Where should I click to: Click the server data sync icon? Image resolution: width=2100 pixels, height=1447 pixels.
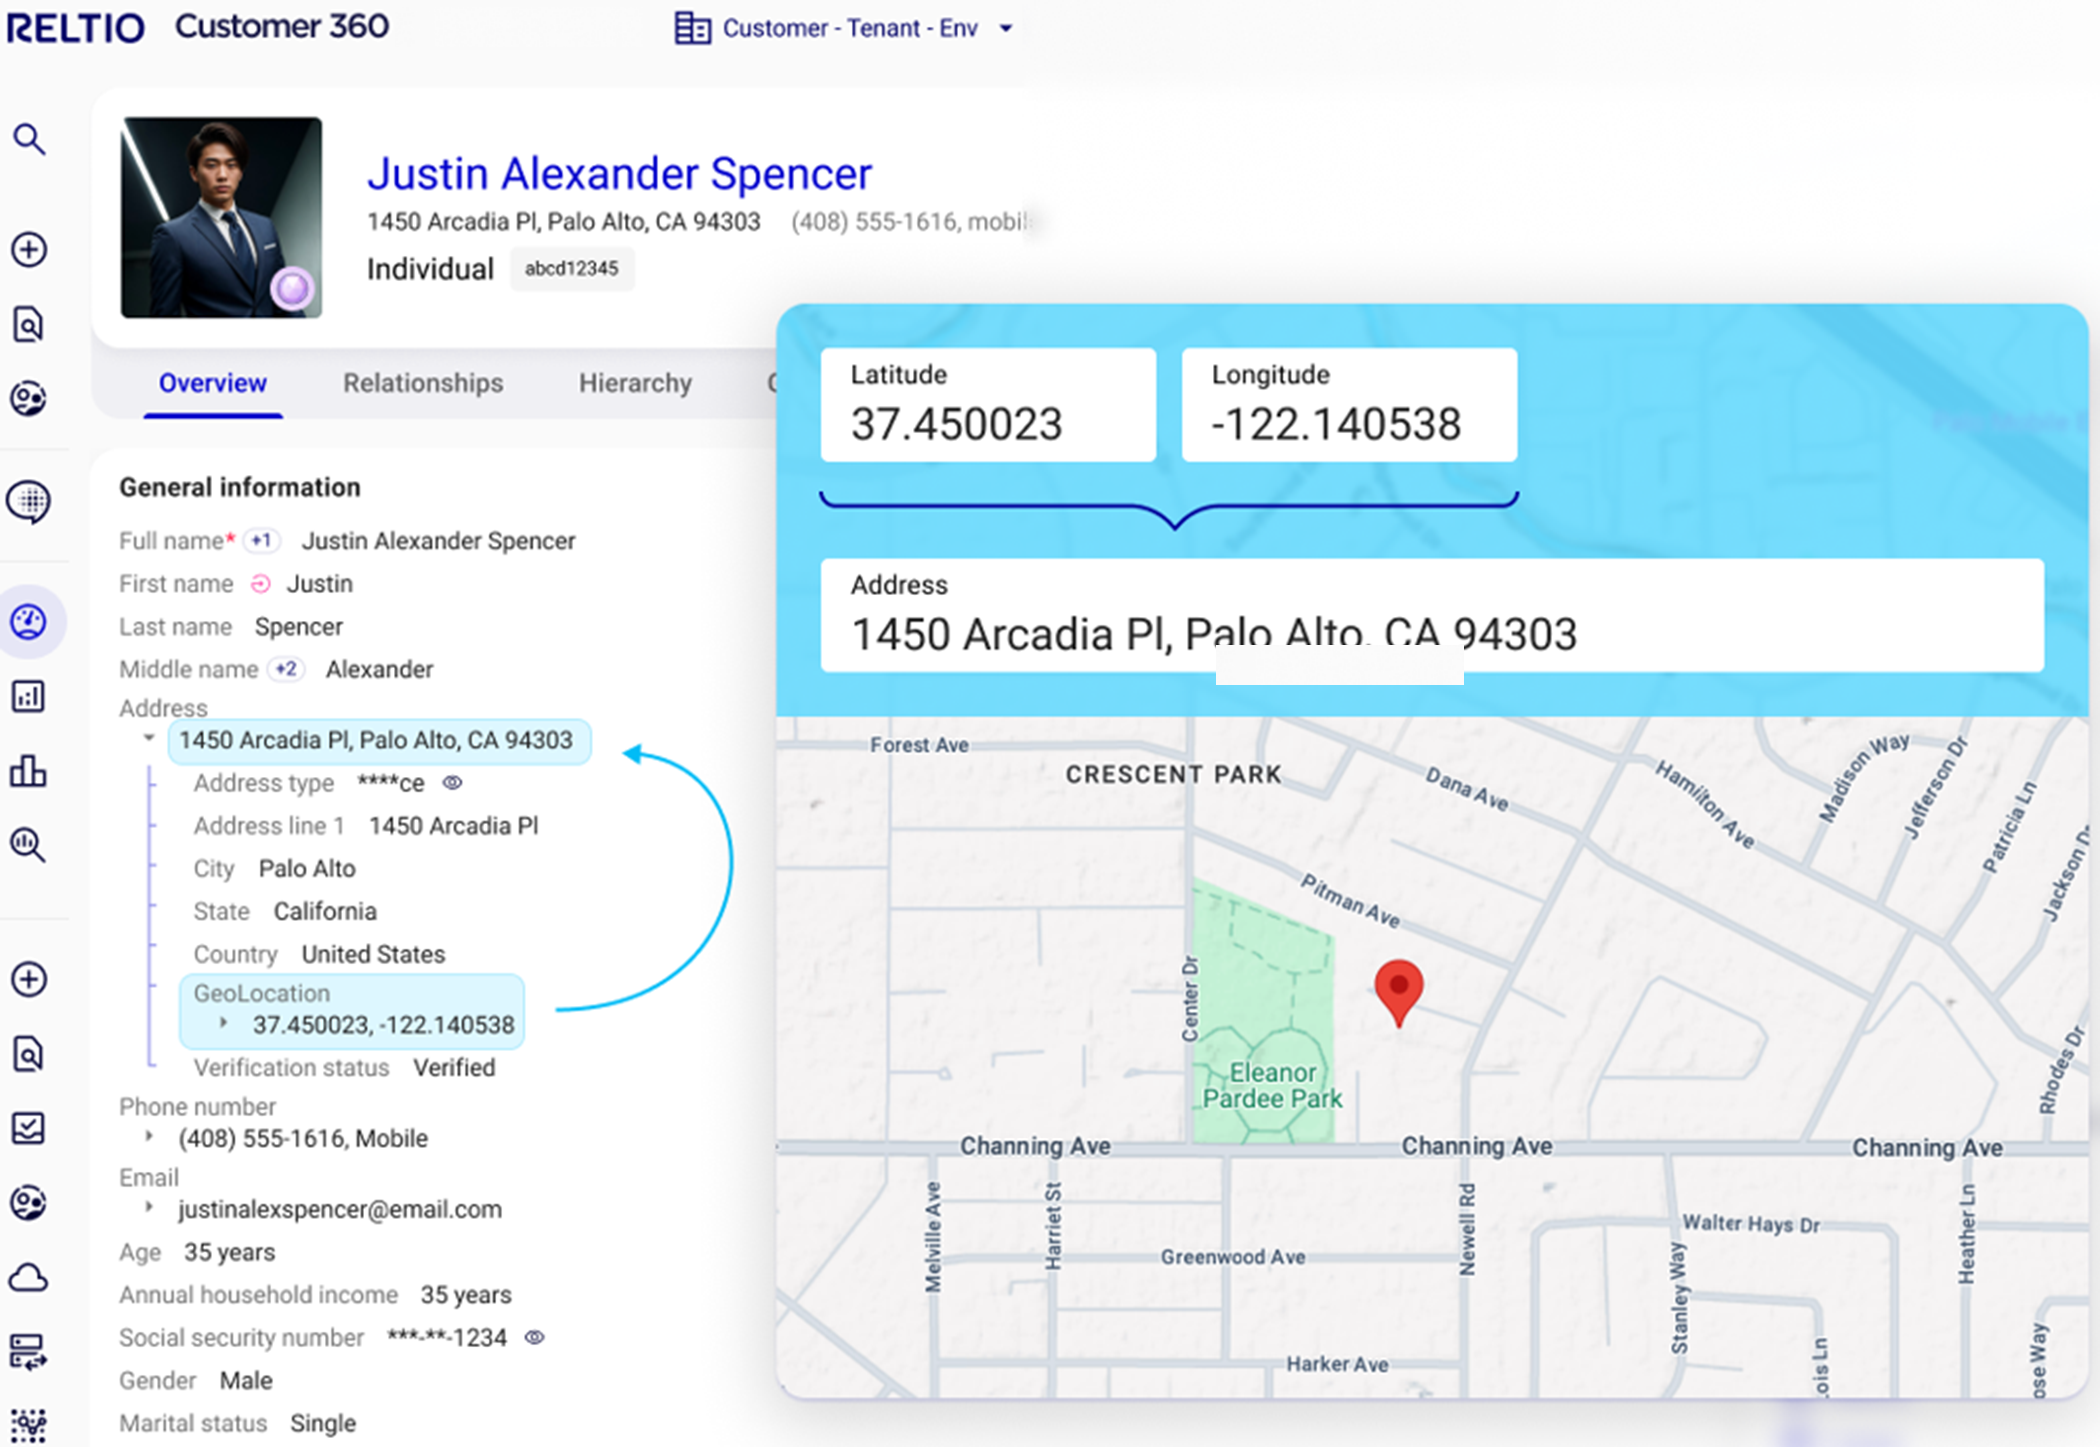[28, 1351]
